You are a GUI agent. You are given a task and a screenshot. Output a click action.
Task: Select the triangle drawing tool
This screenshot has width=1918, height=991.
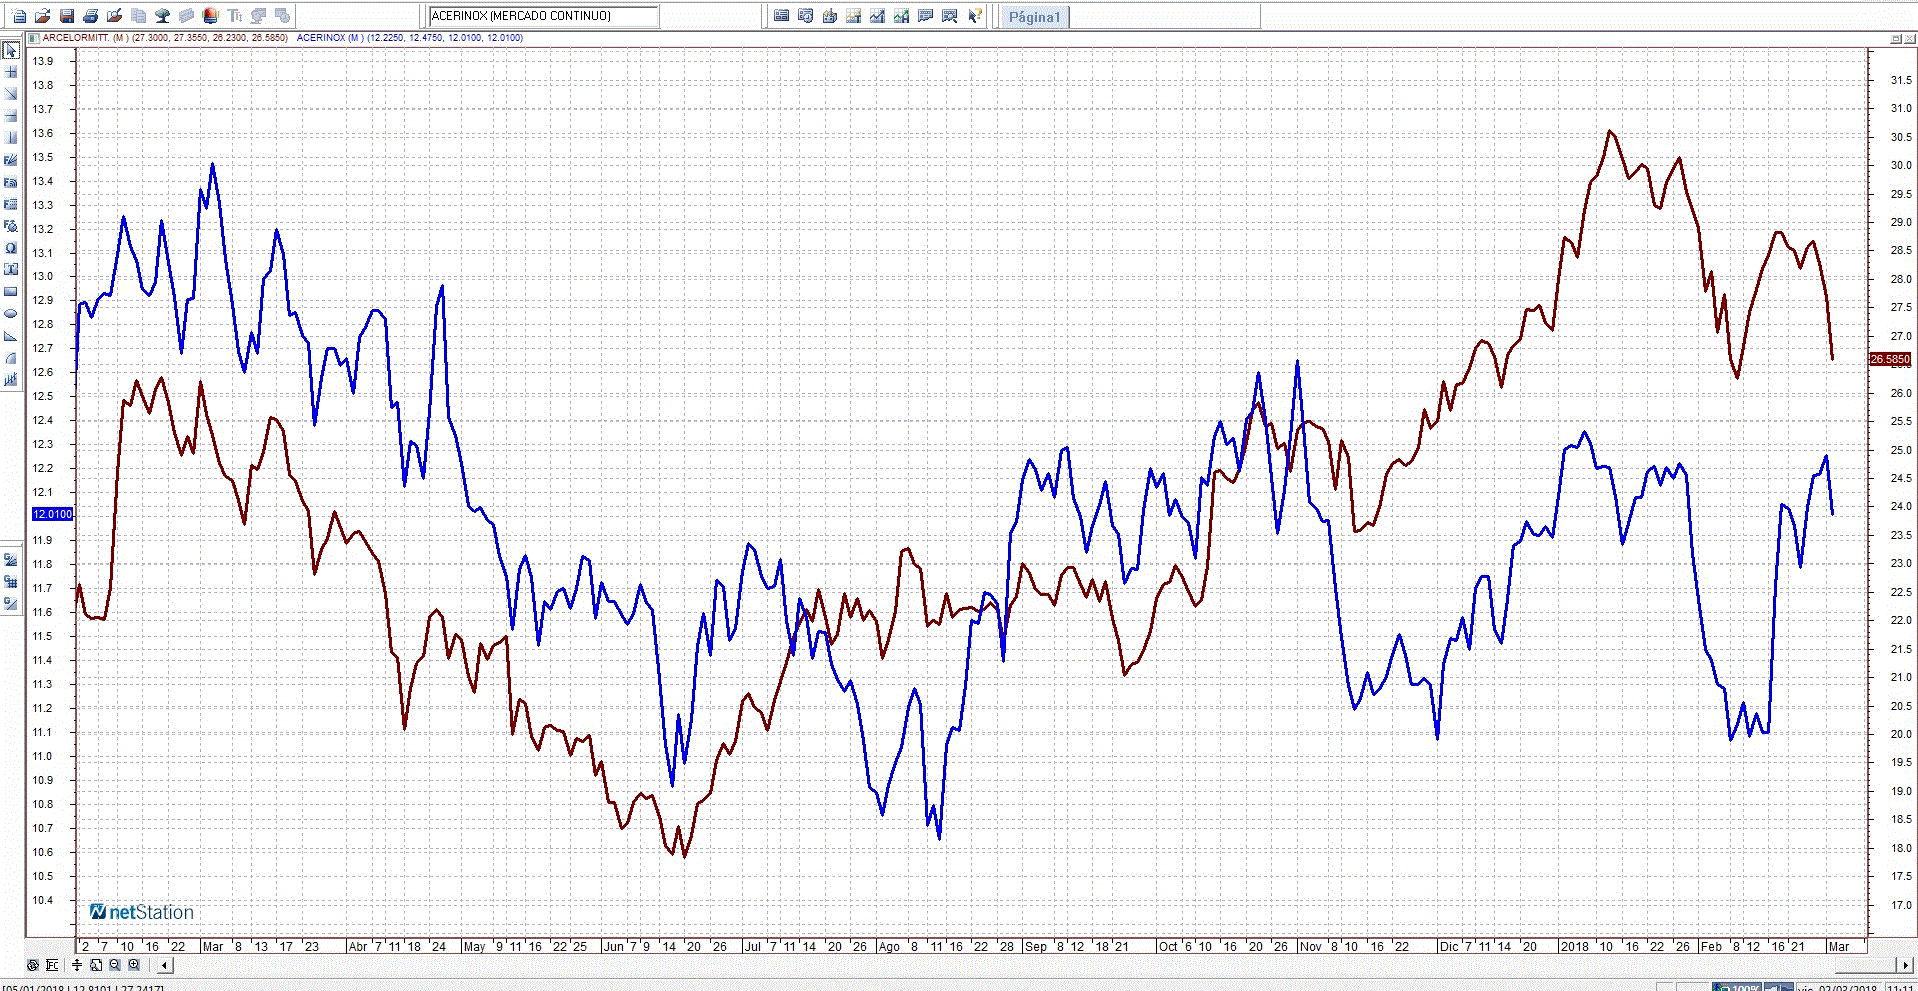pos(11,336)
